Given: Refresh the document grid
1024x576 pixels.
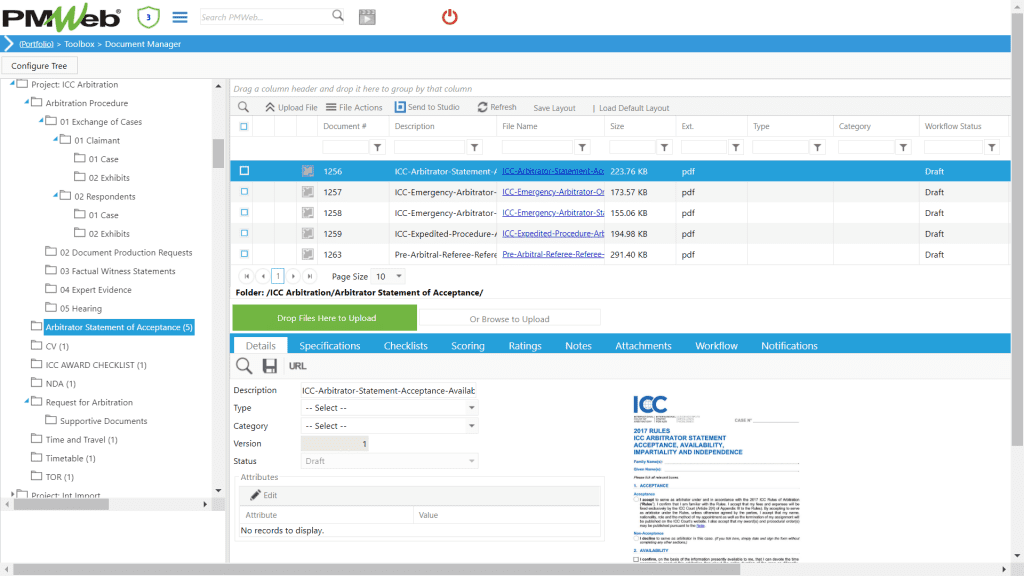Looking at the screenshot, I should pyautogui.click(x=497, y=107).
